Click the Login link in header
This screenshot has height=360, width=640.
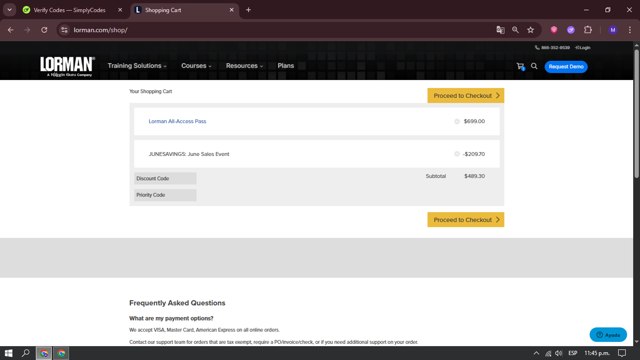(x=583, y=48)
